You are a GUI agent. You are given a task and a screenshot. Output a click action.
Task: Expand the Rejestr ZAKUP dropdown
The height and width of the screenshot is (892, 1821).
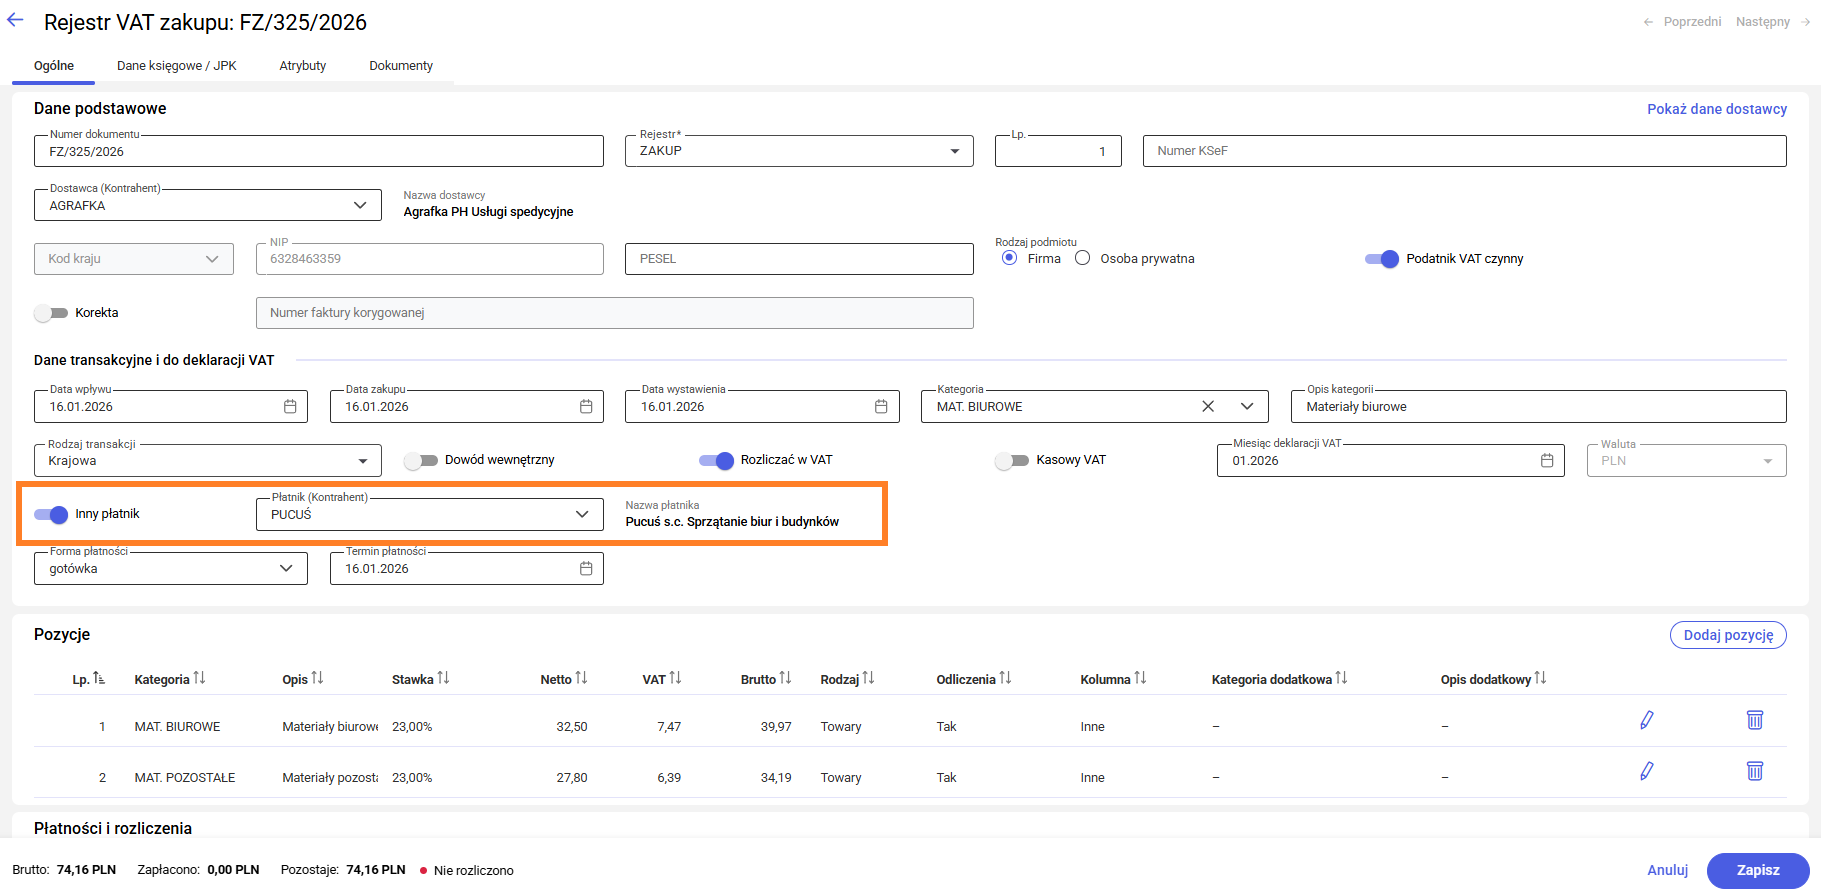[954, 151]
